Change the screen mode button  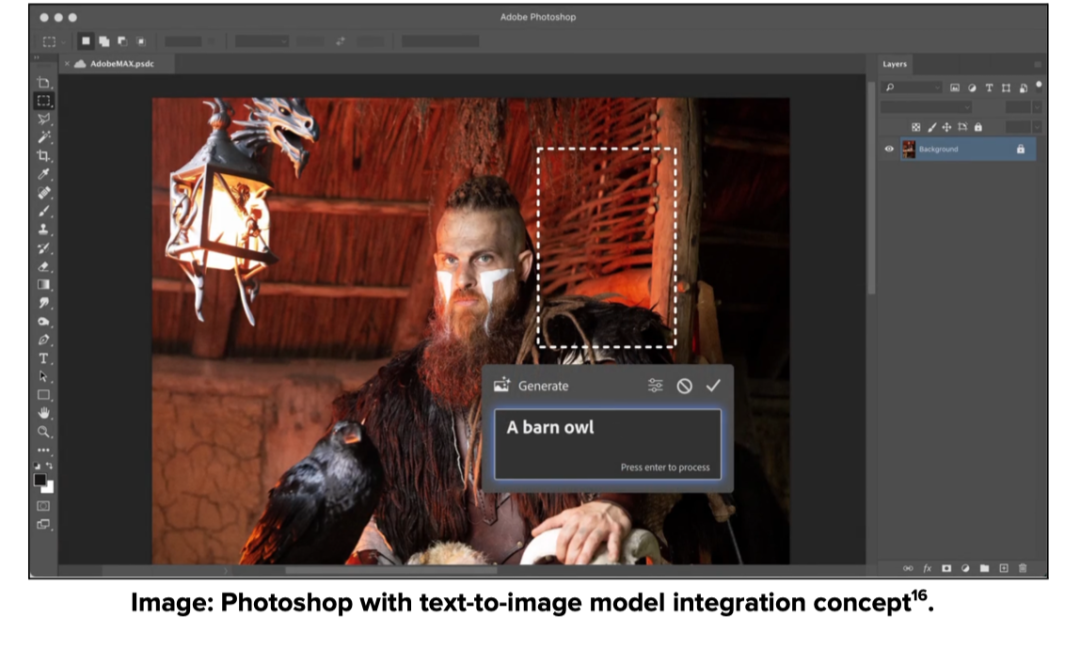coord(43,524)
